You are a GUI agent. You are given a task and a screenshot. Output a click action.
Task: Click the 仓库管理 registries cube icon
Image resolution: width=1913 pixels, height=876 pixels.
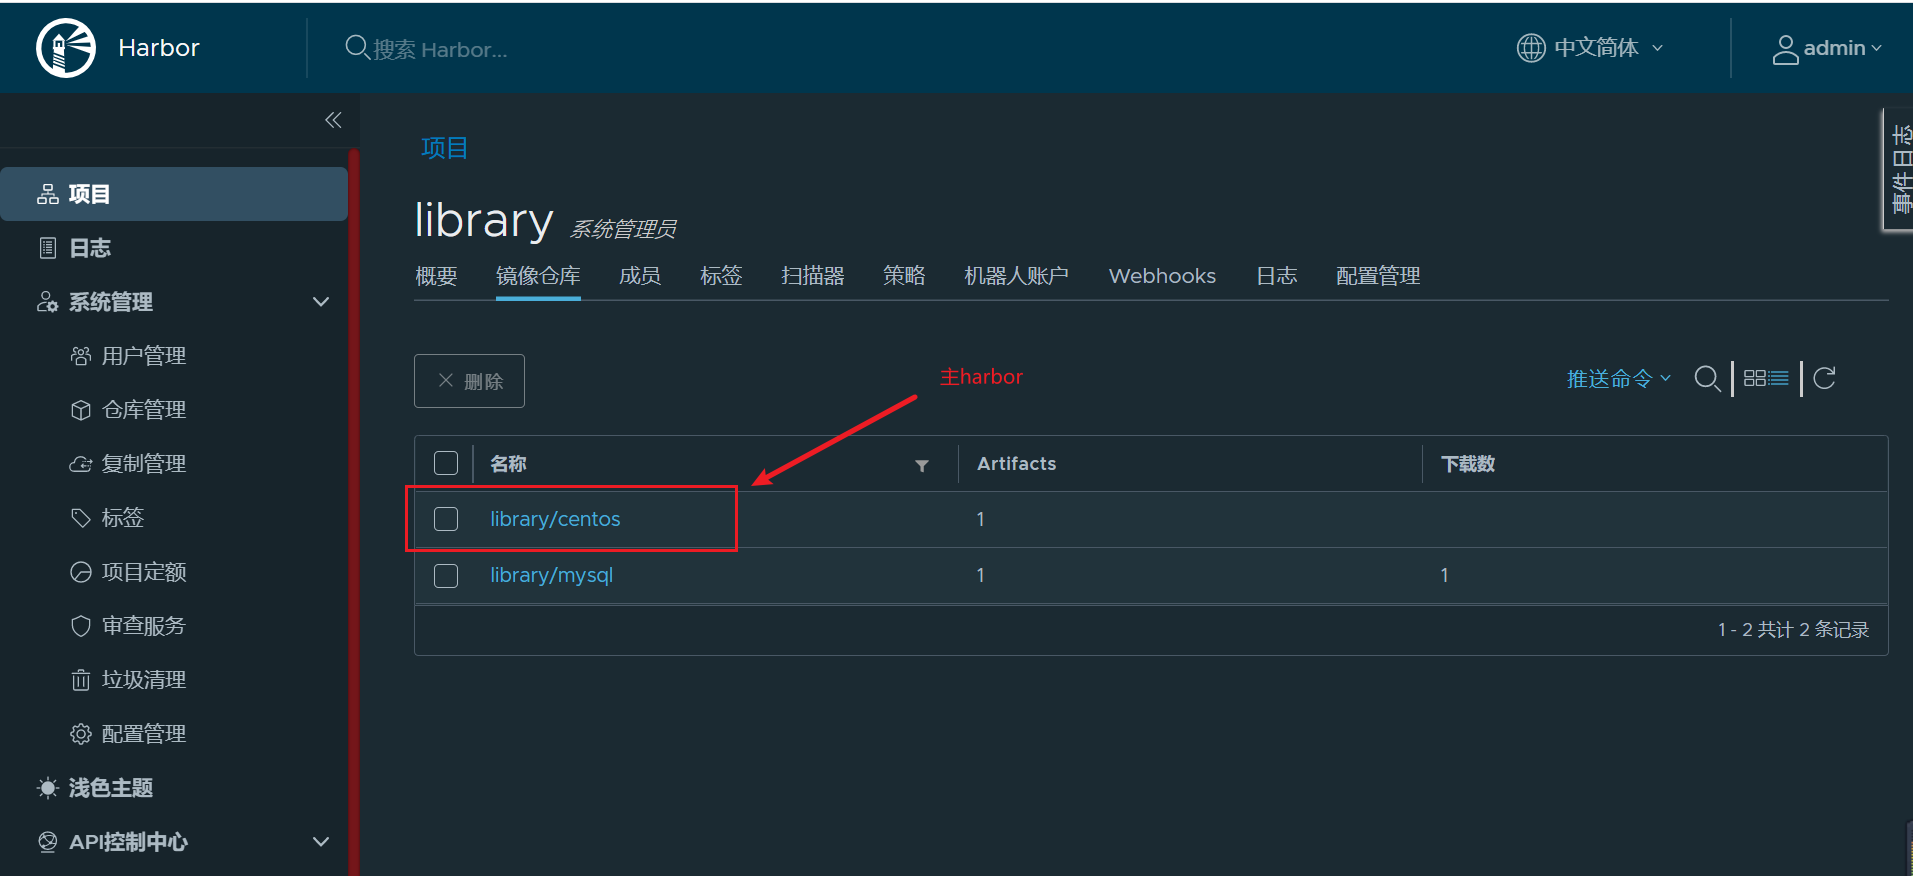point(81,410)
